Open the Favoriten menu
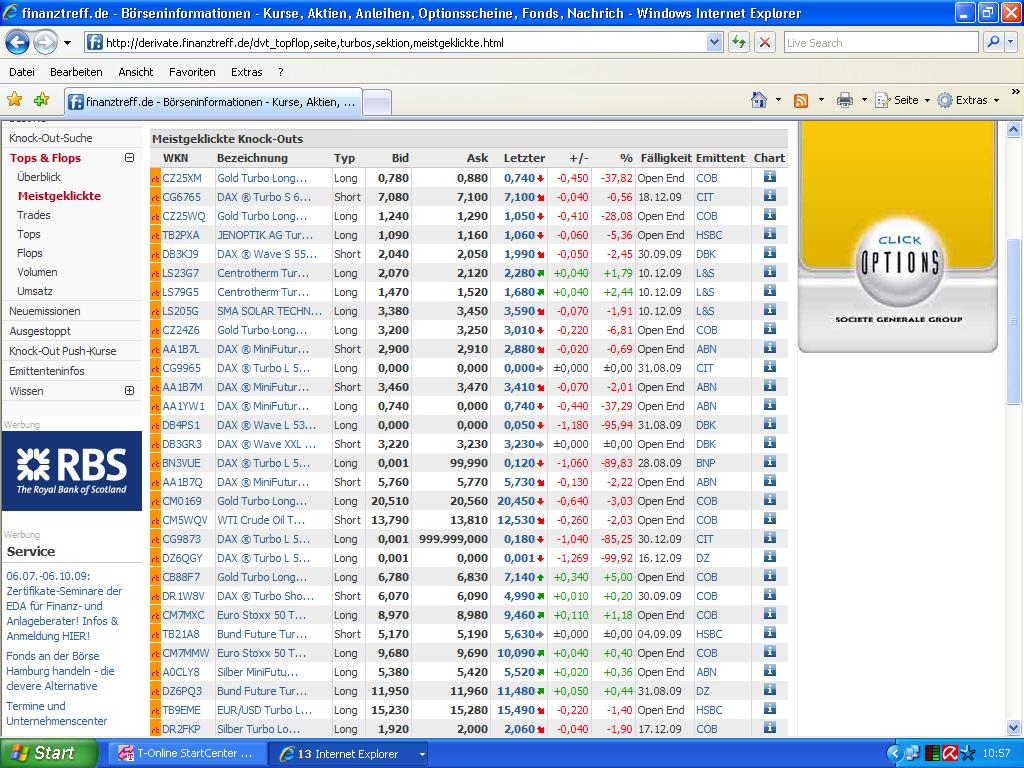 [192, 72]
